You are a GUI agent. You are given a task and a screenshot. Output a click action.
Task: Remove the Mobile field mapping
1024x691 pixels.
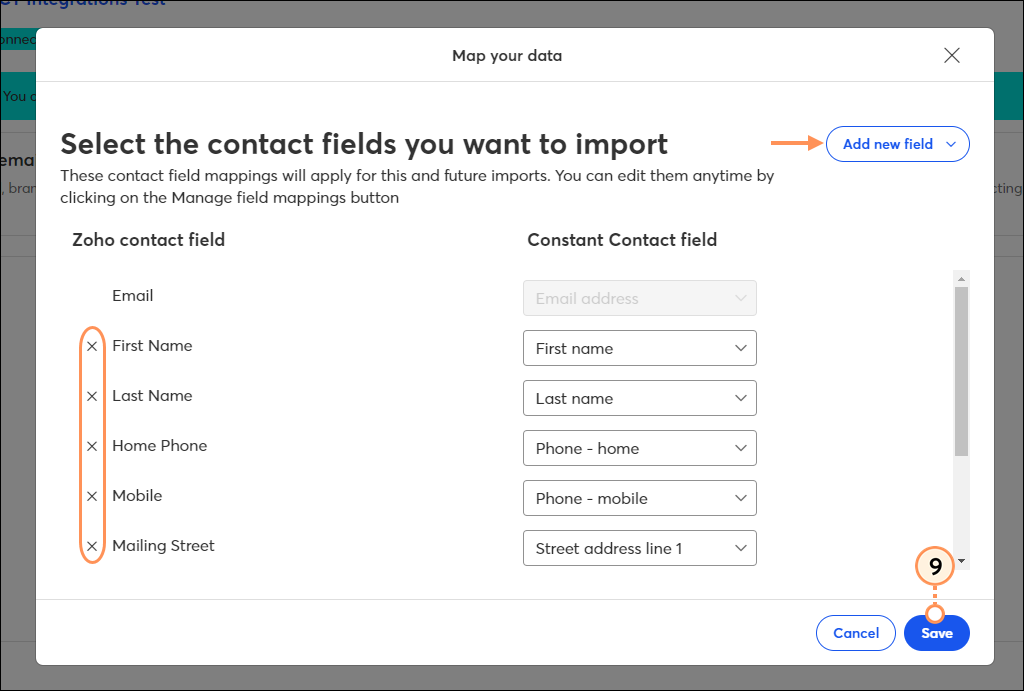click(x=92, y=496)
